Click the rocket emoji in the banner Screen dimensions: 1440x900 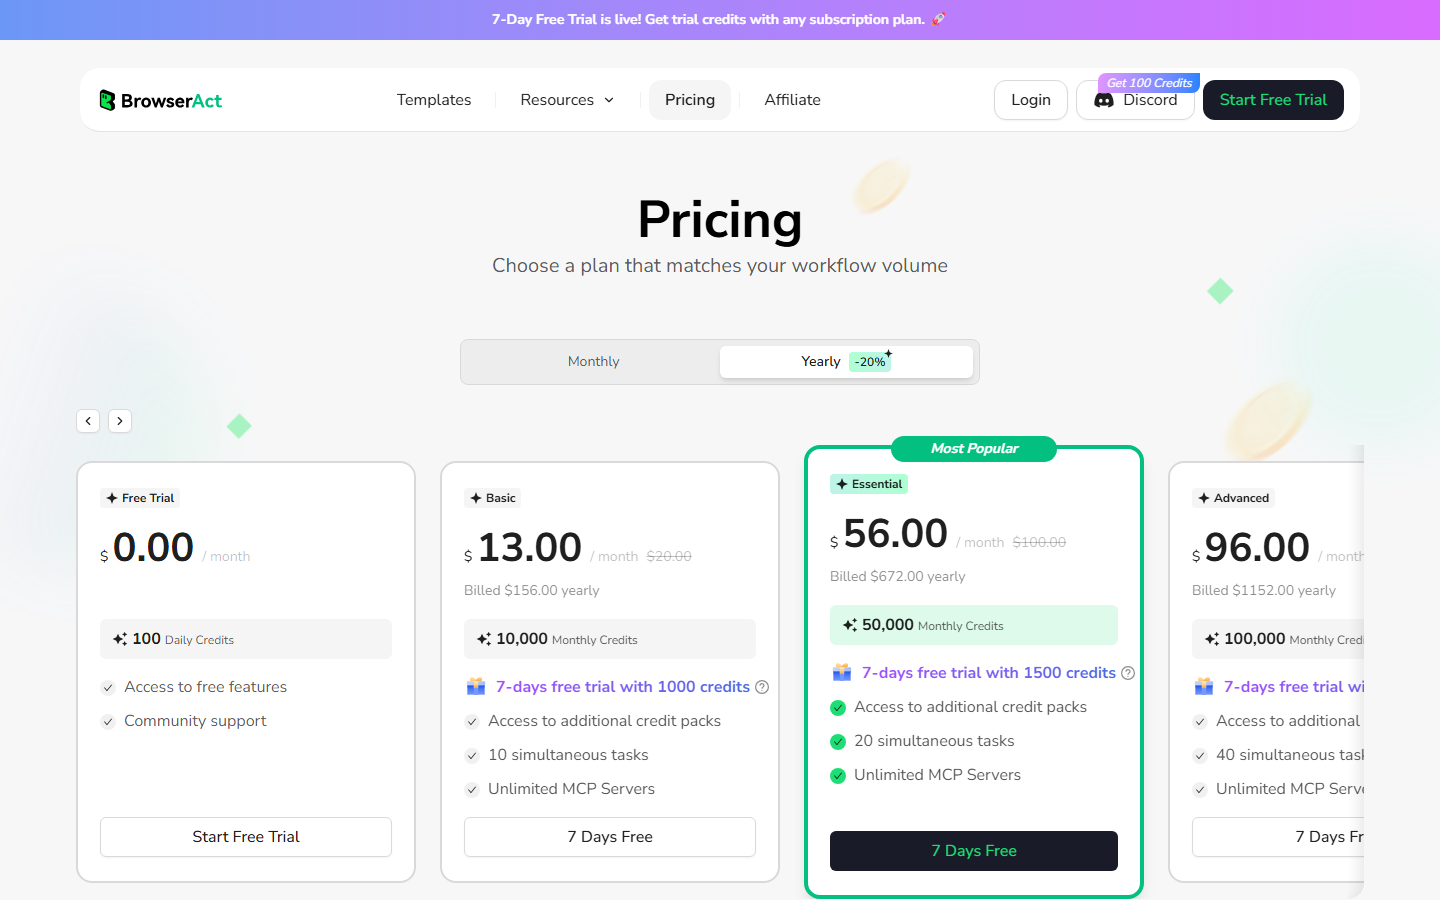coord(937,19)
